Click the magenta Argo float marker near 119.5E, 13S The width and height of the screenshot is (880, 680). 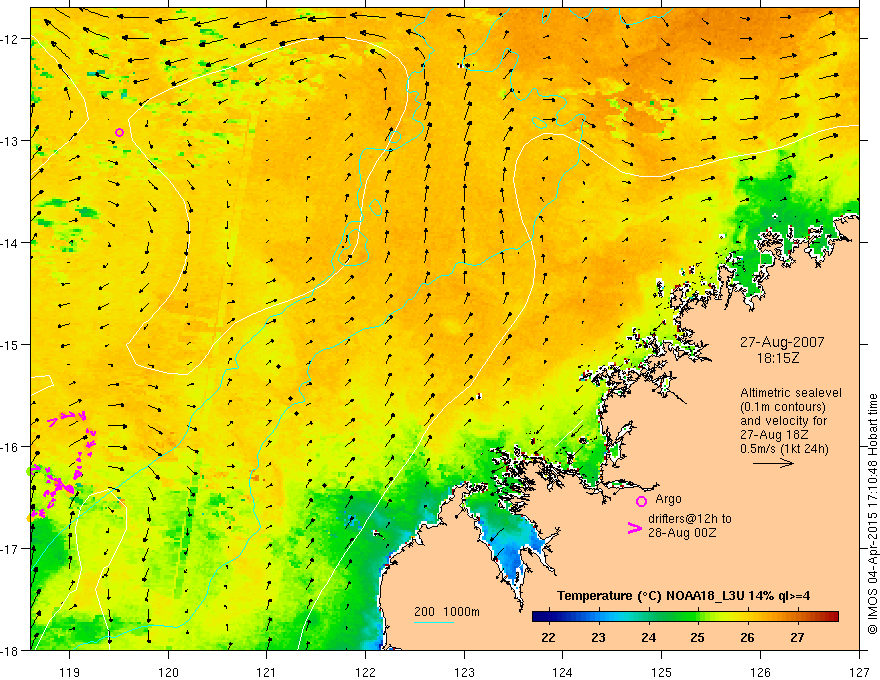(119, 132)
